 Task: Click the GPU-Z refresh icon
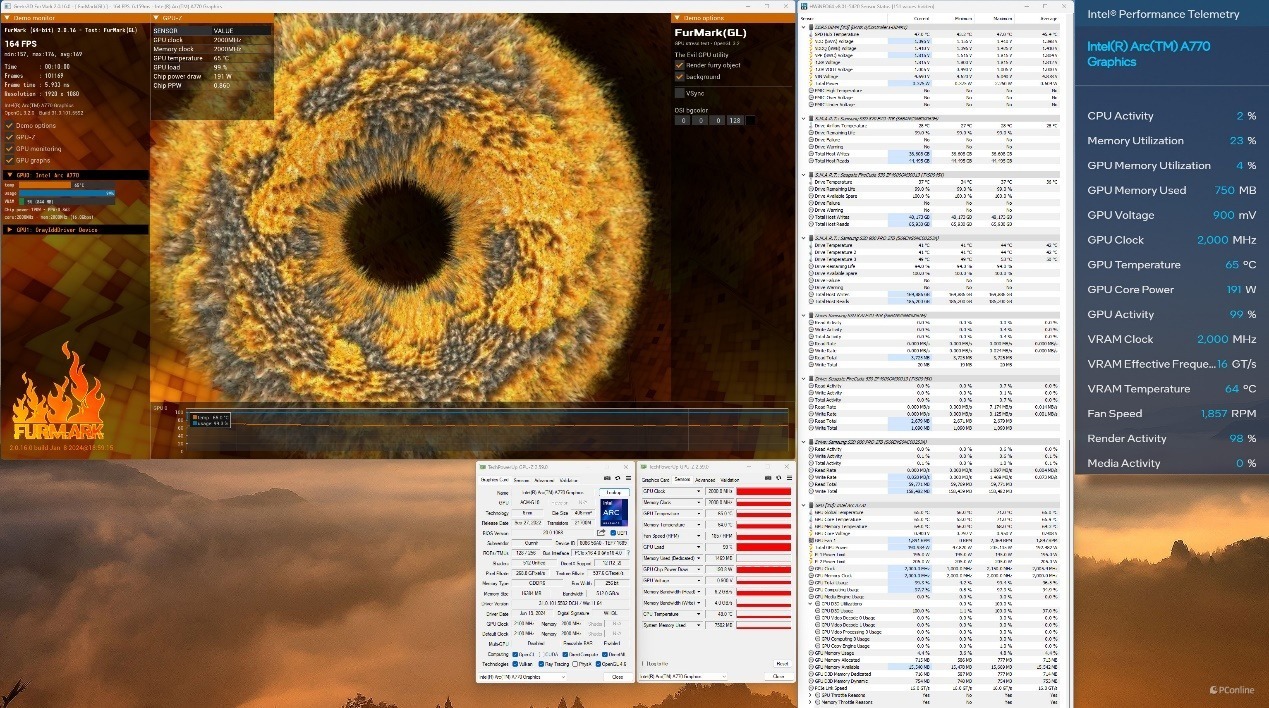618,478
